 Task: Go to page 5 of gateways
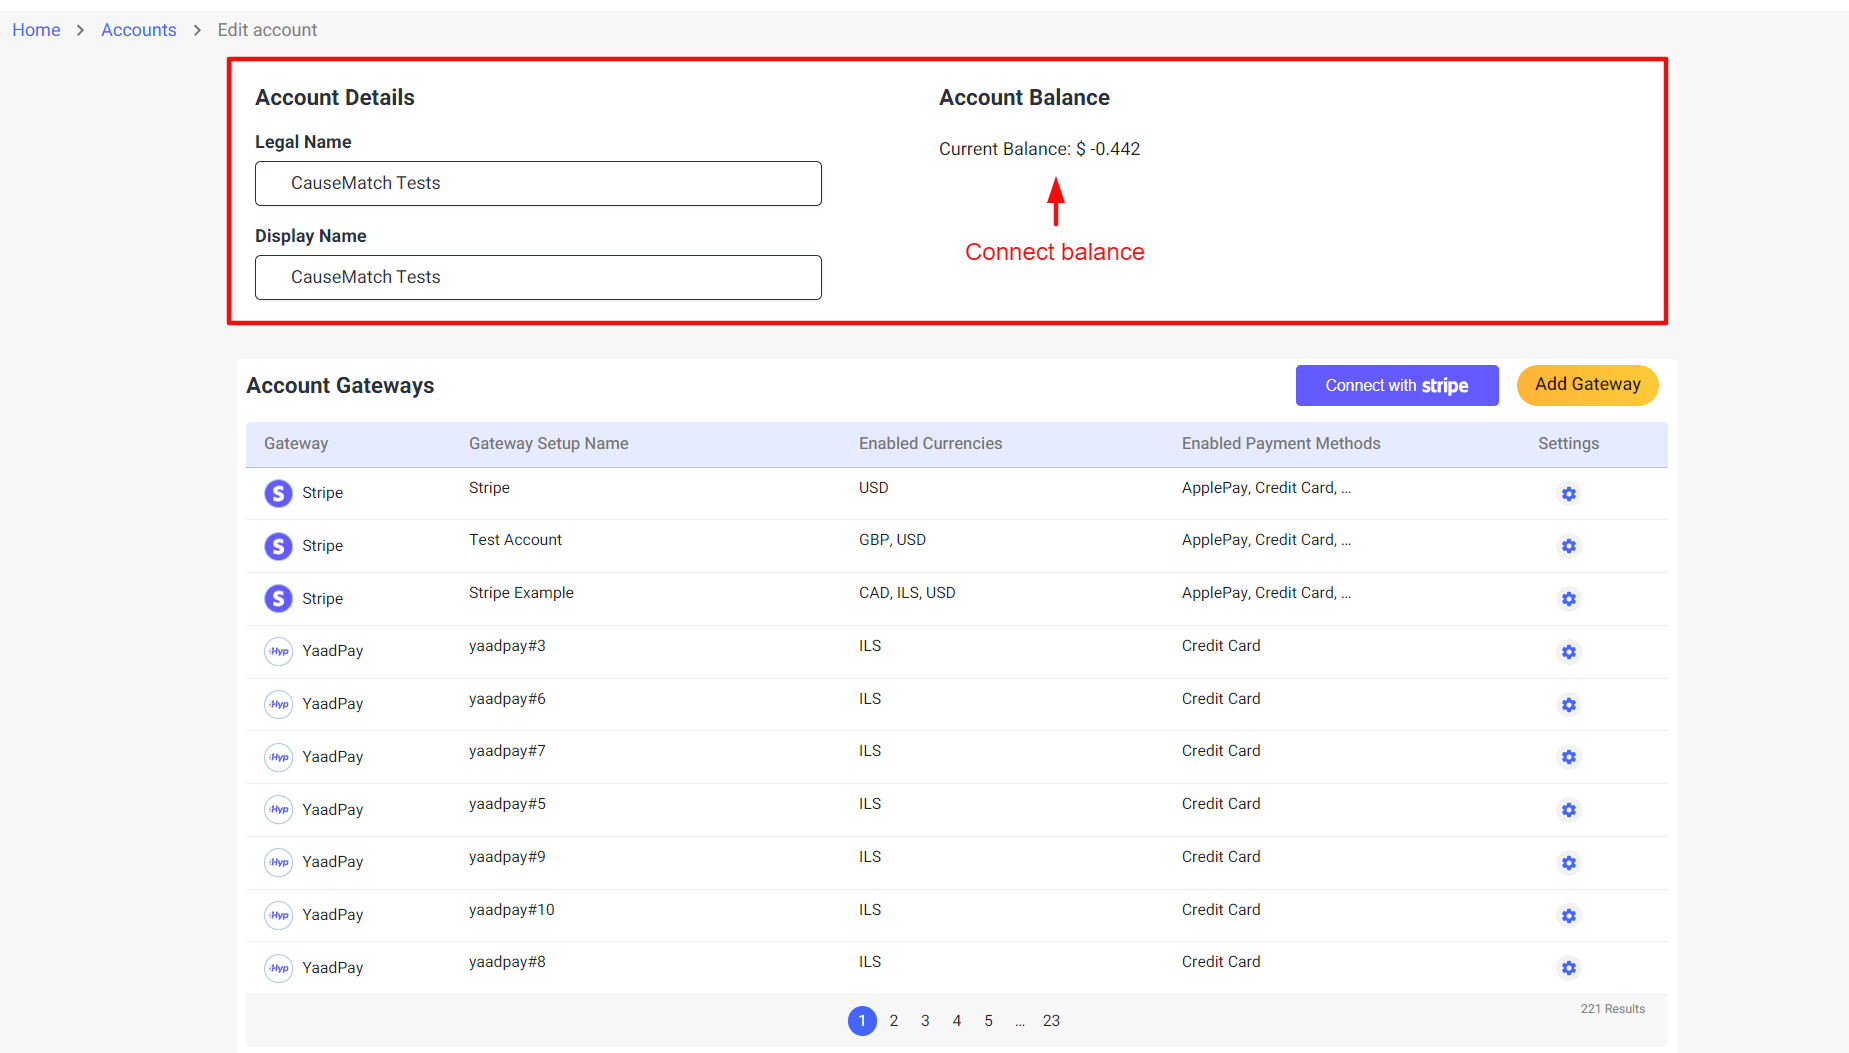click(988, 1021)
